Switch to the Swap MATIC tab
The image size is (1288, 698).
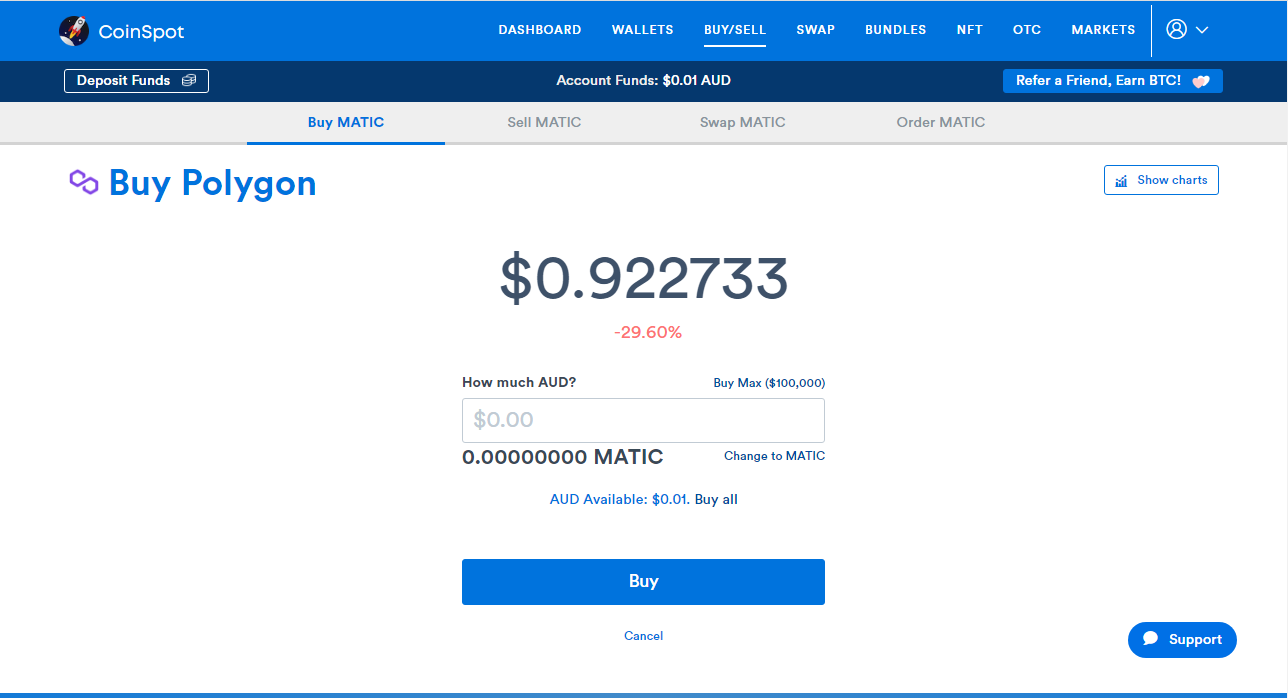tap(743, 123)
